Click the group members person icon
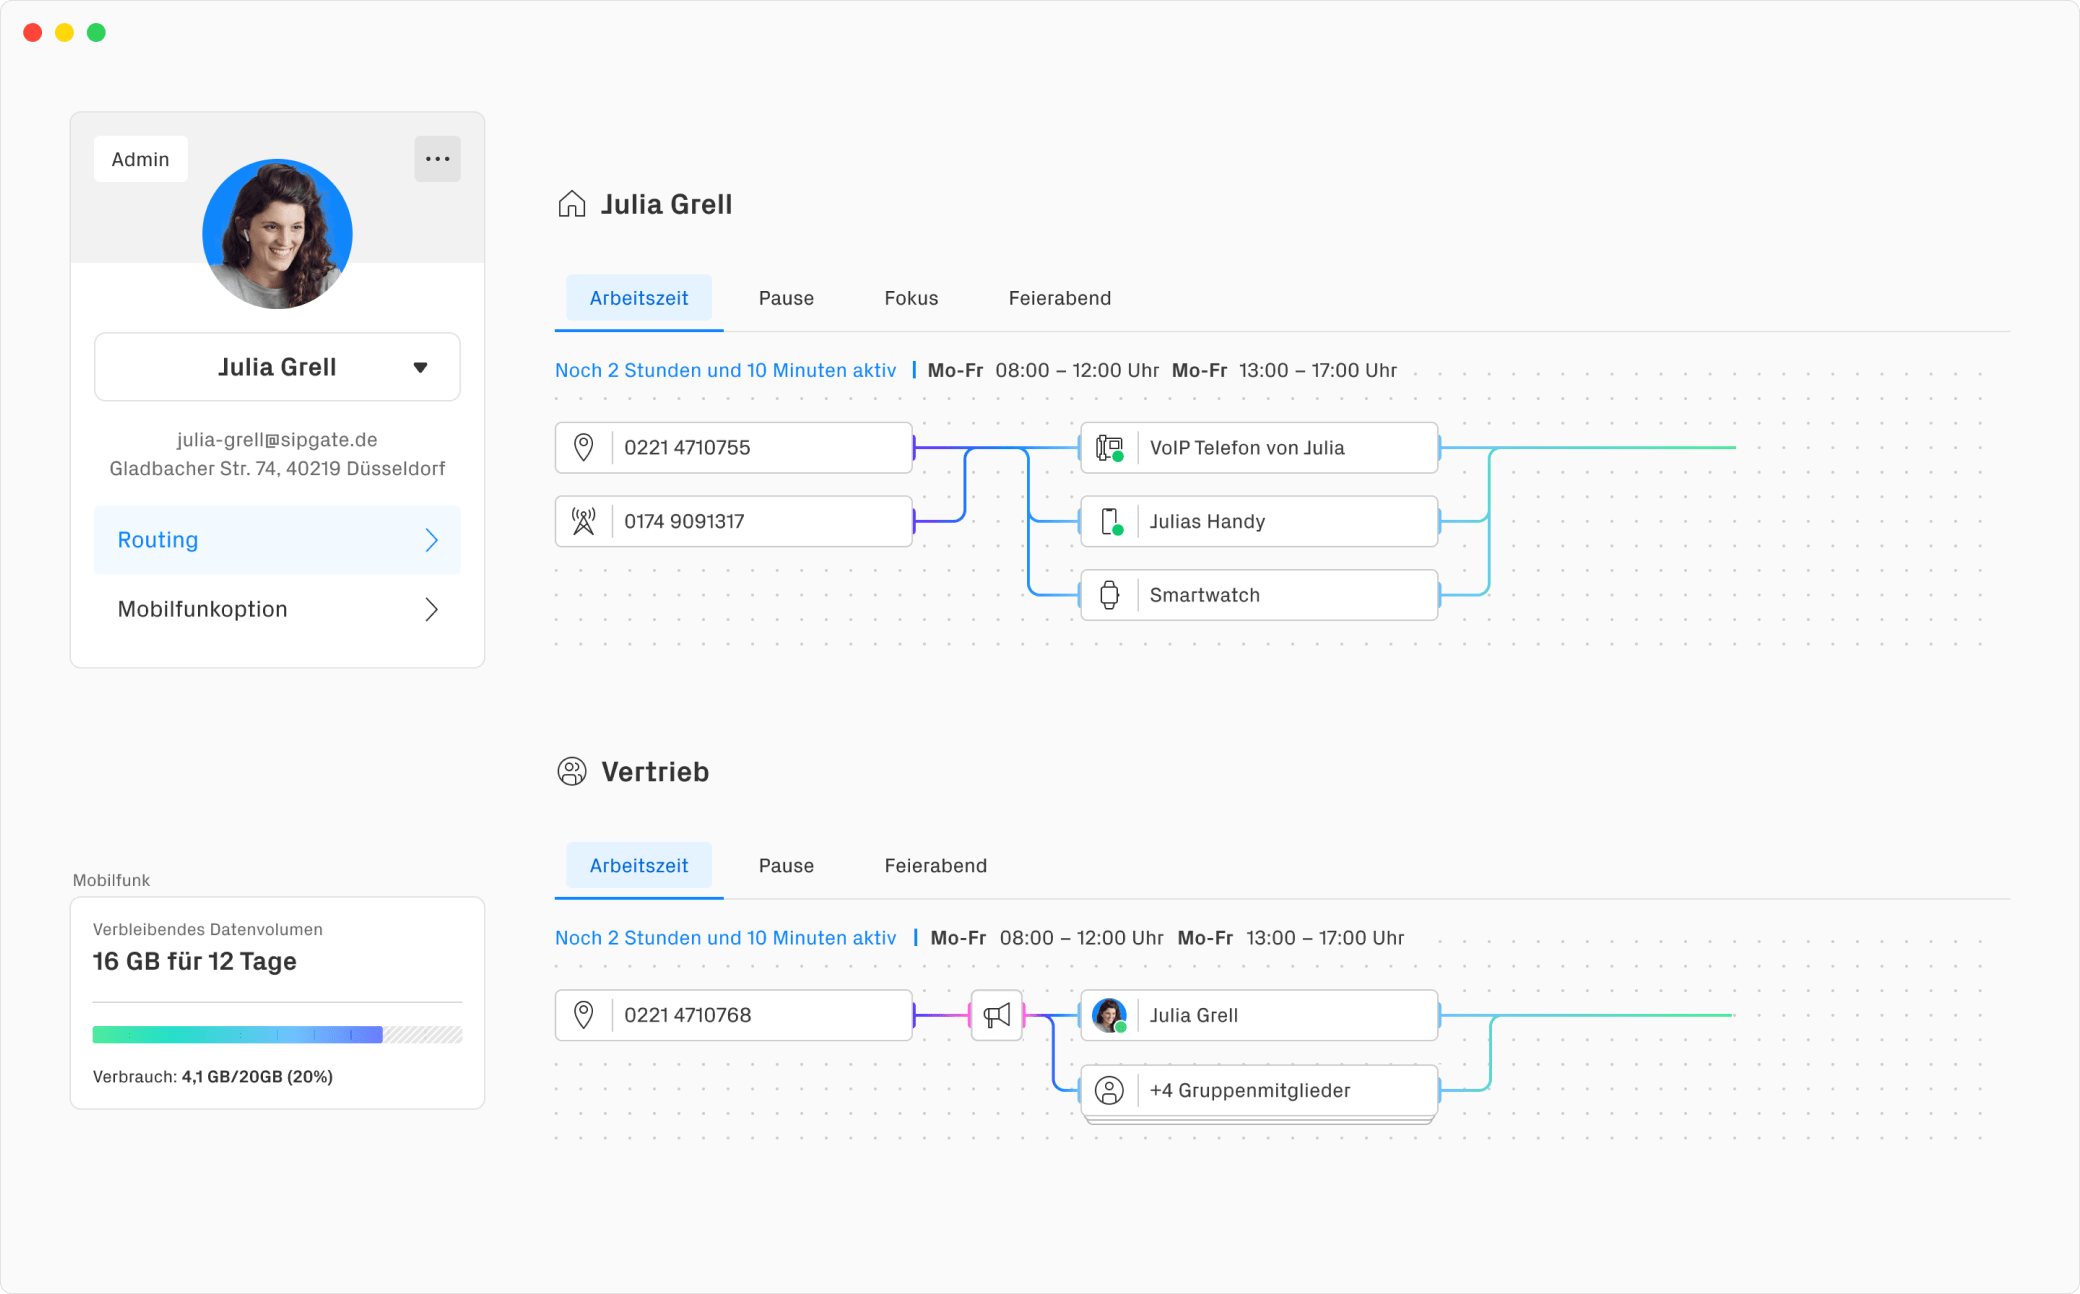The width and height of the screenshot is (2080, 1294). [1109, 1090]
